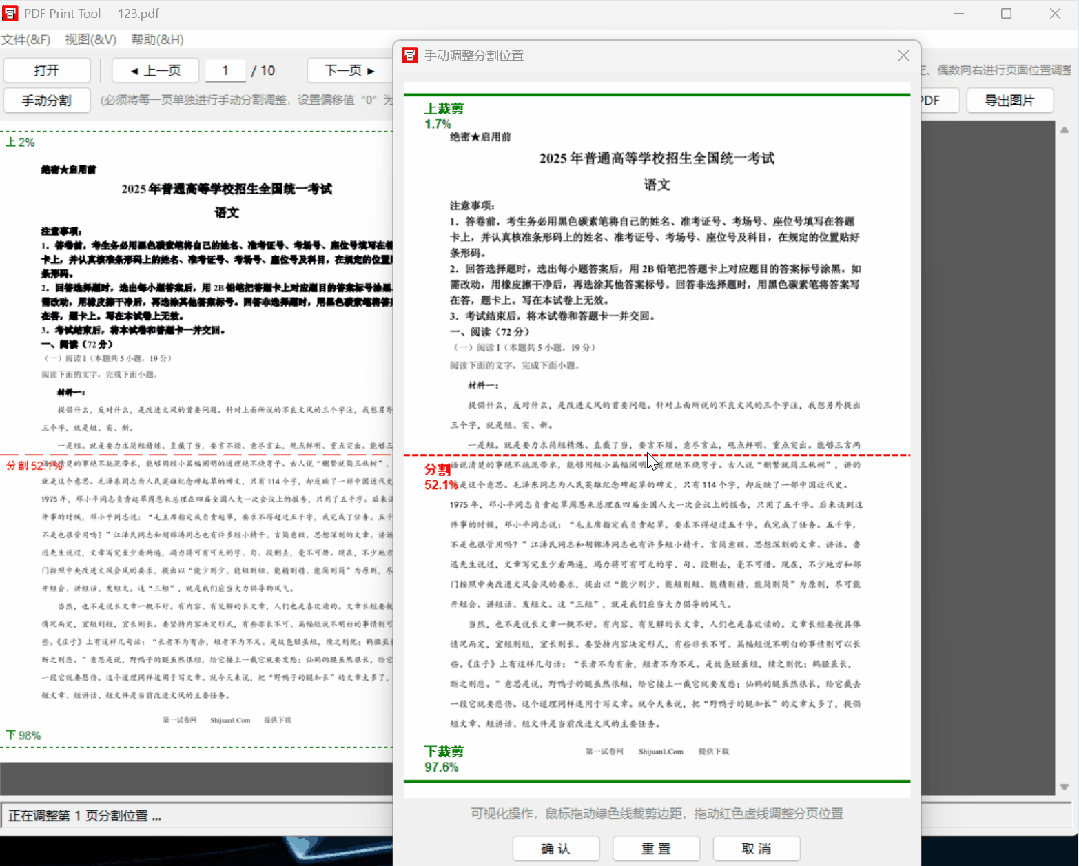
Task: Click the 手动分割 button
Action: pos(47,101)
